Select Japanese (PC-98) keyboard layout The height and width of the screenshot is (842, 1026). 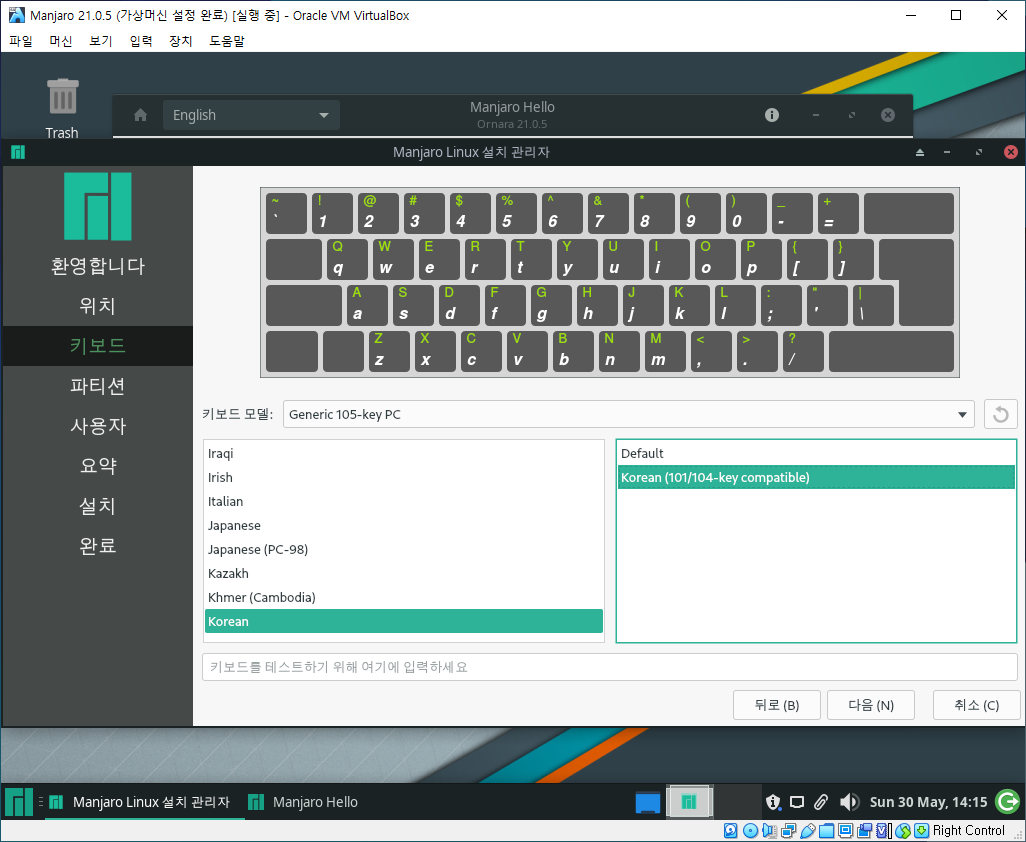(404, 550)
